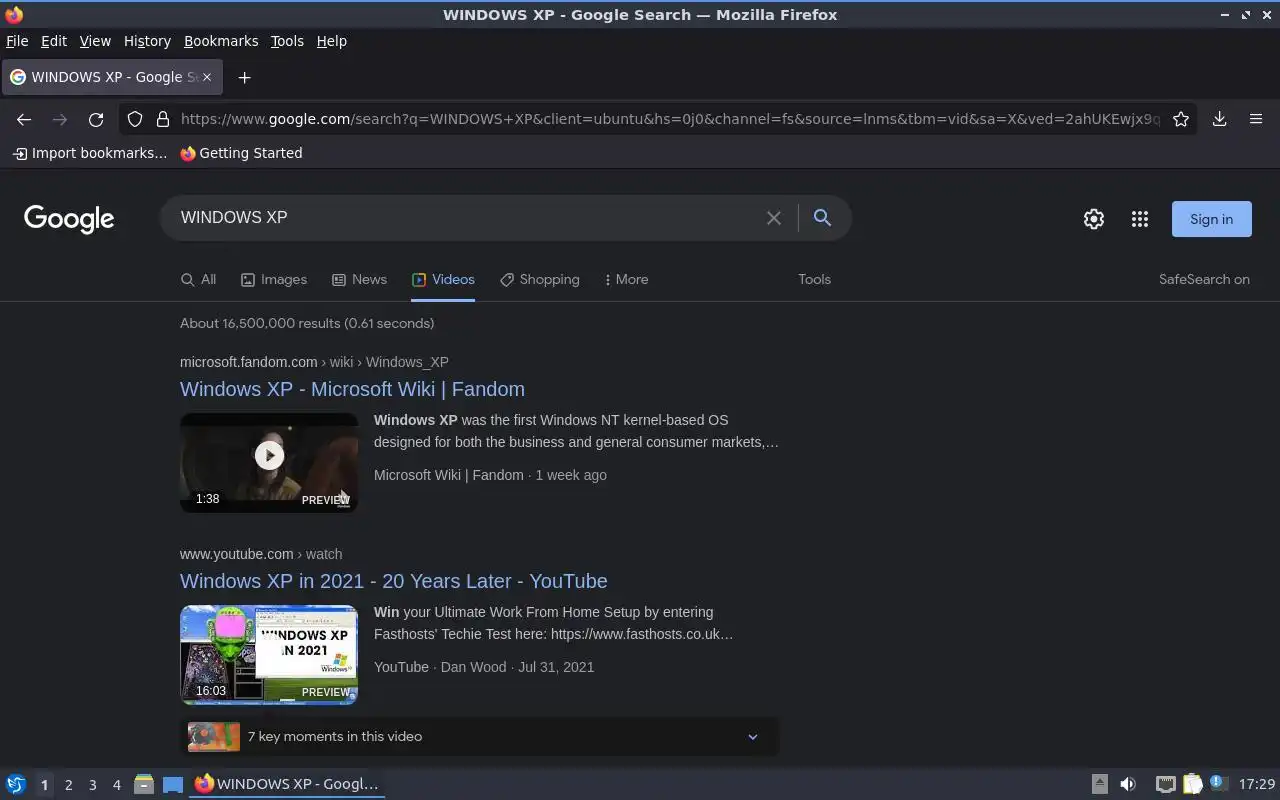Screen dimensions: 1280x800
Task: Open the Edit menu
Action: coord(54,41)
